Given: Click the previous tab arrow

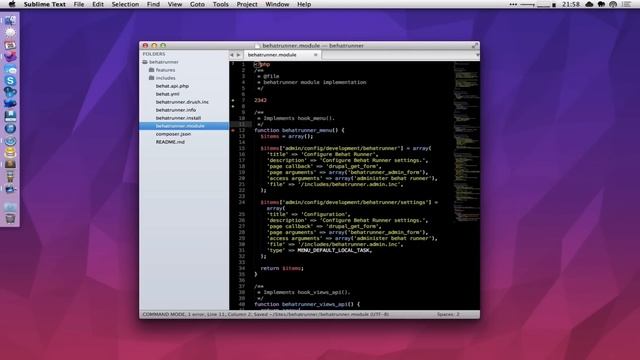Looking at the screenshot, I should pos(232,55).
